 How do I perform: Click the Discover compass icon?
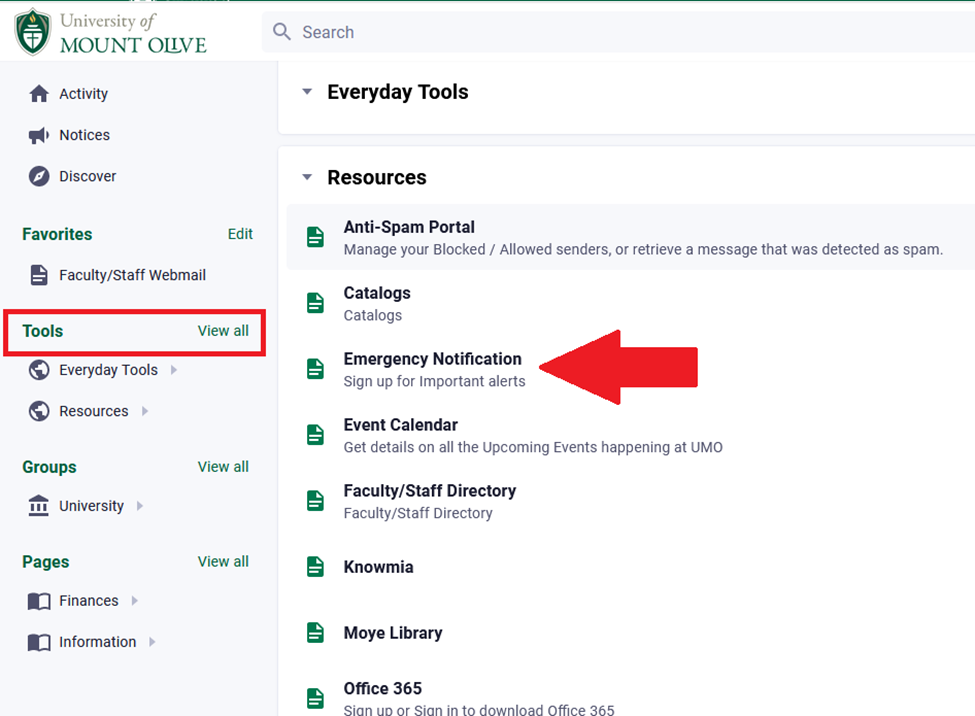[x=39, y=176]
